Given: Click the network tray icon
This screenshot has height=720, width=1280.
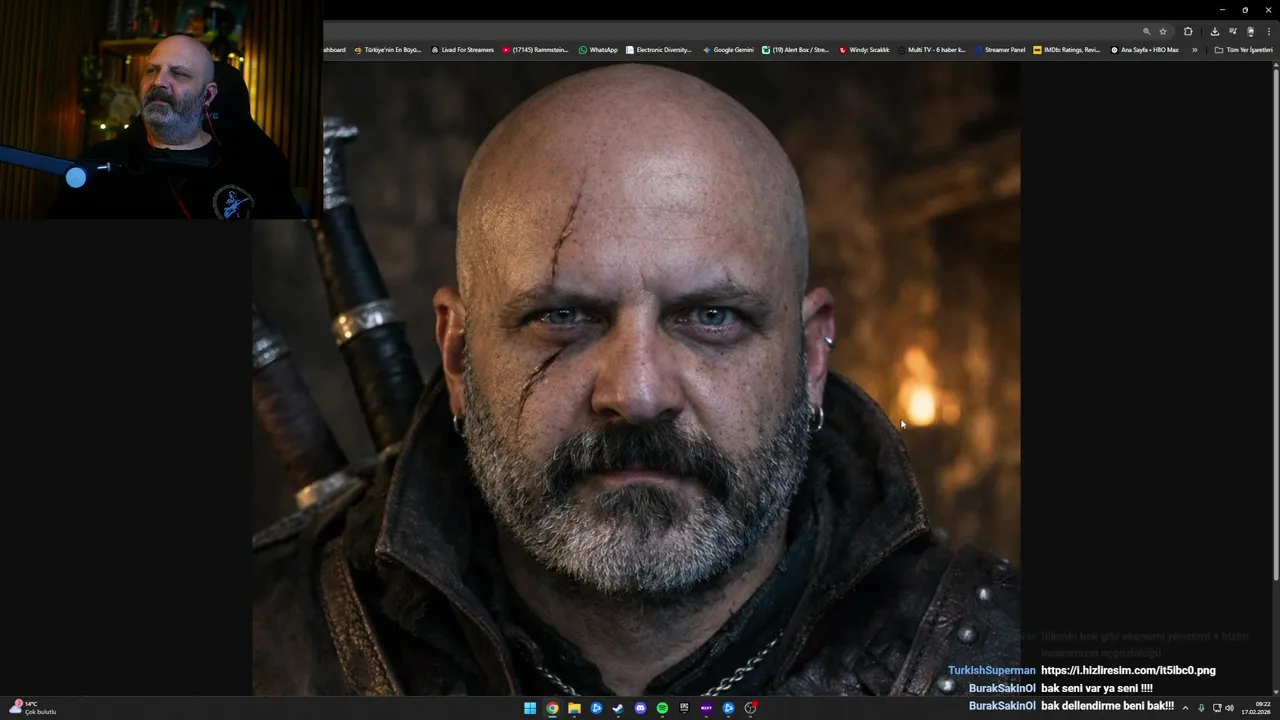Looking at the screenshot, I should point(1217,708).
